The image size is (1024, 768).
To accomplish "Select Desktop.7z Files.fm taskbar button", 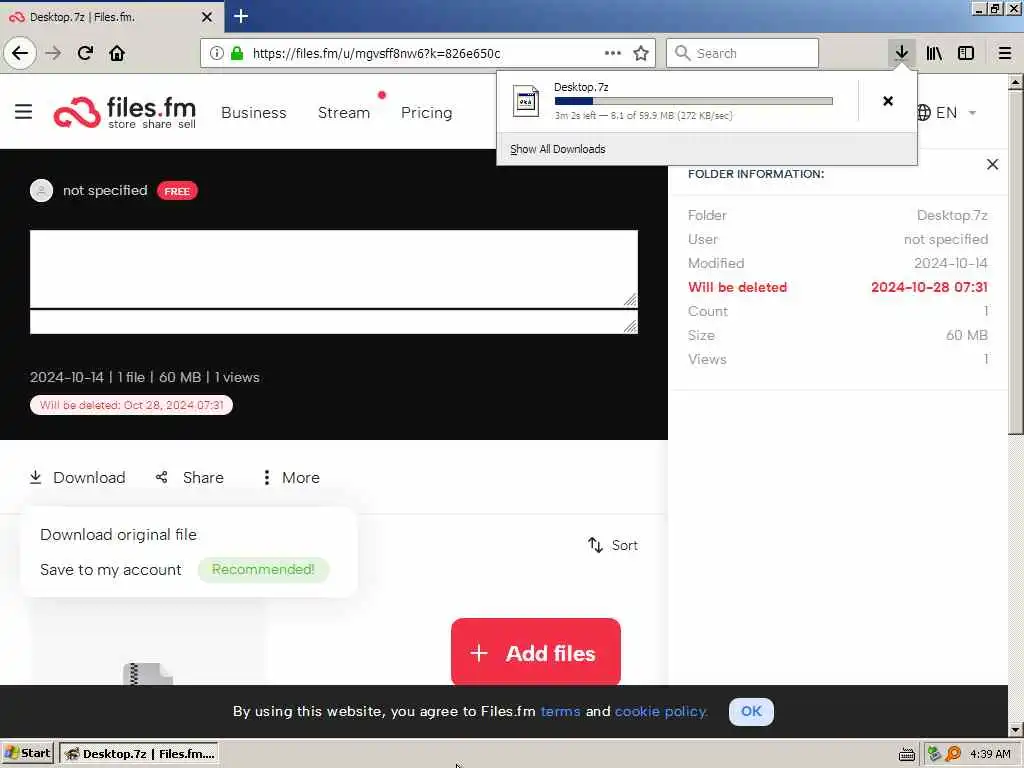I will click(x=139, y=754).
